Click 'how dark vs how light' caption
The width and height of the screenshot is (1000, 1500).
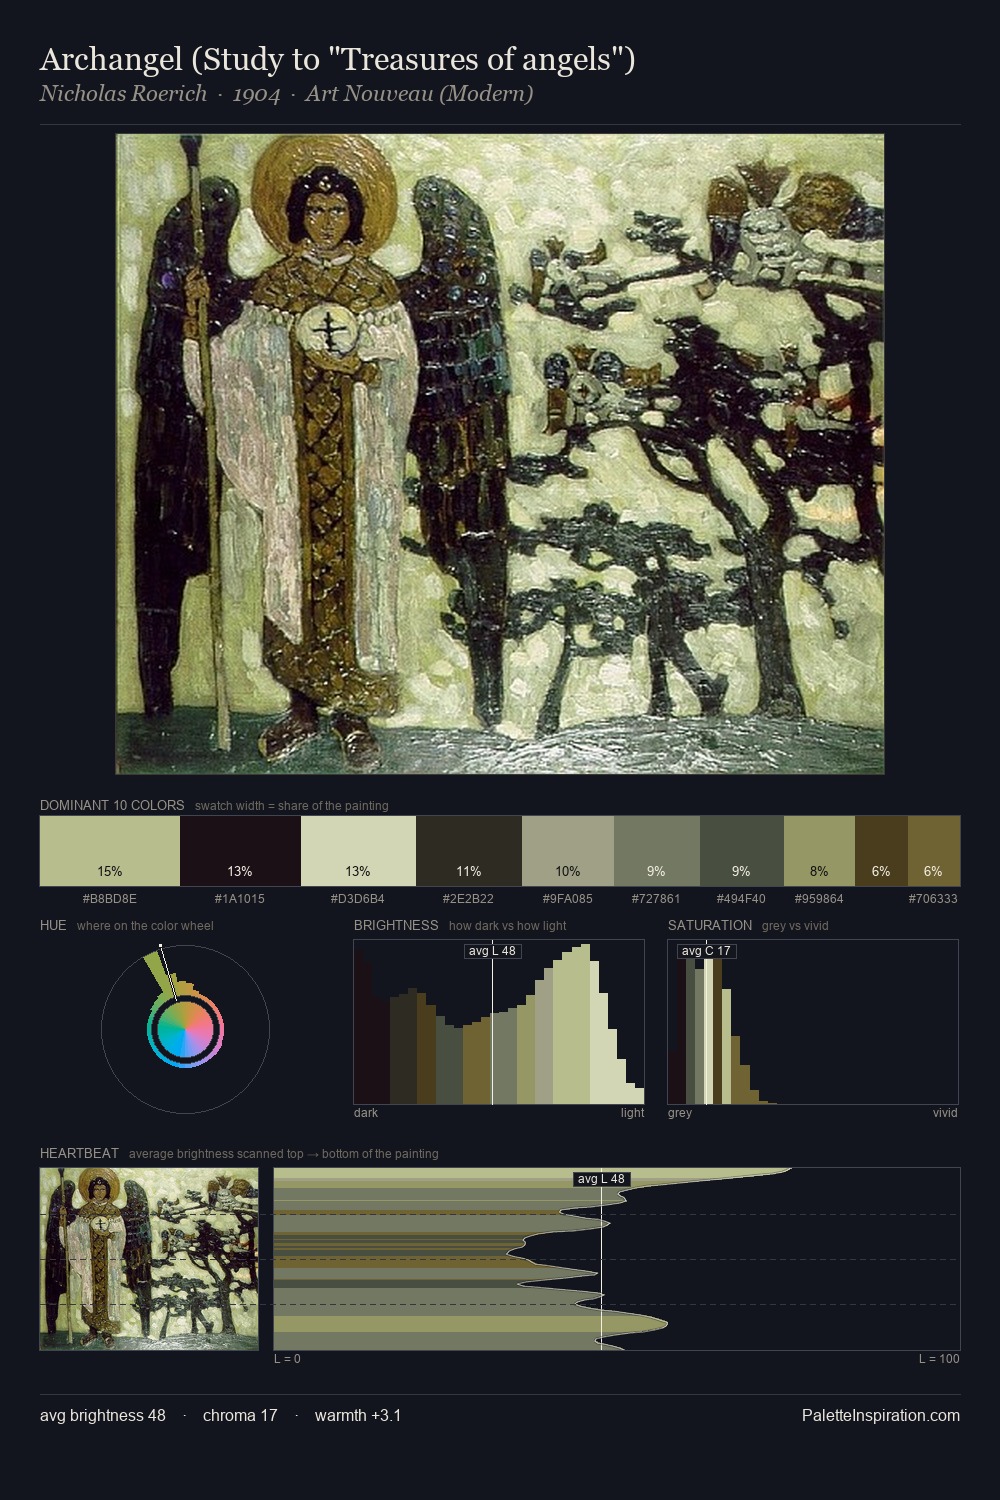click(508, 925)
